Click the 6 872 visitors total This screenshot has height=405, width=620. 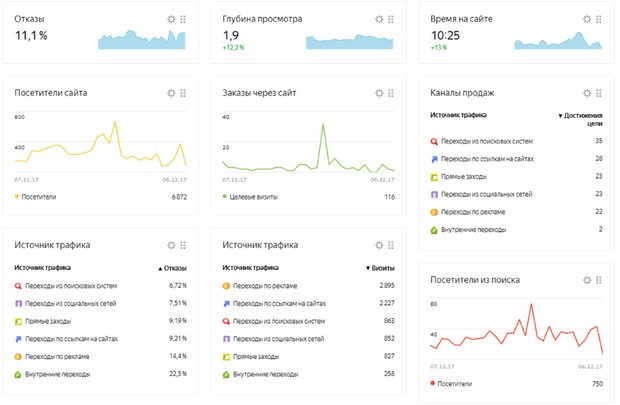pos(179,197)
